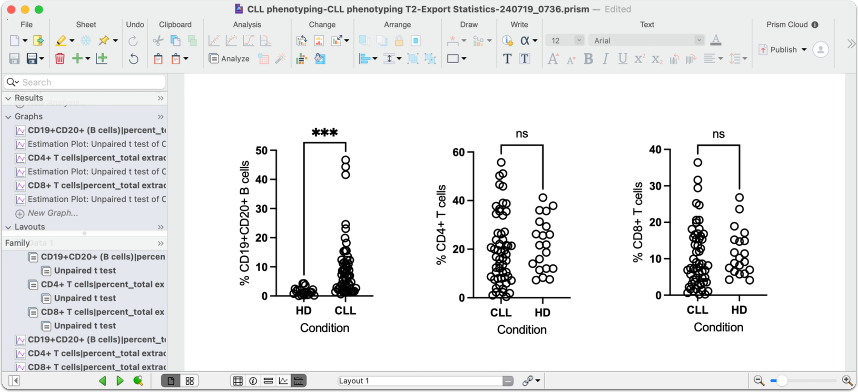The width and height of the screenshot is (858, 392).
Task: Click the data table section icon
Action: tap(237, 381)
